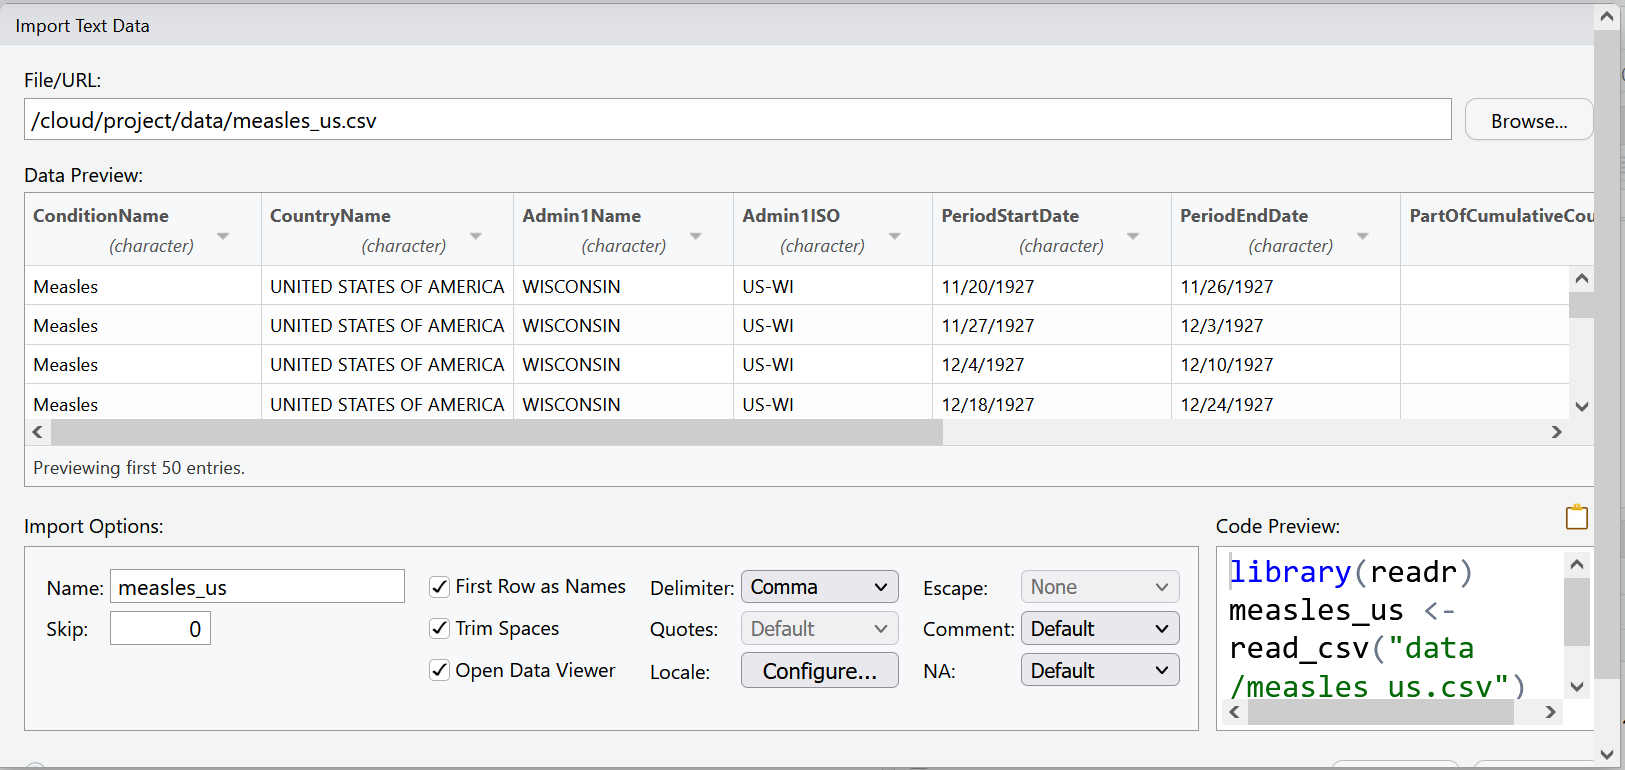Focus the File/URL path input
The width and height of the screenshot is (1625, 770).
pyautogui.click(x=737, y=120)
